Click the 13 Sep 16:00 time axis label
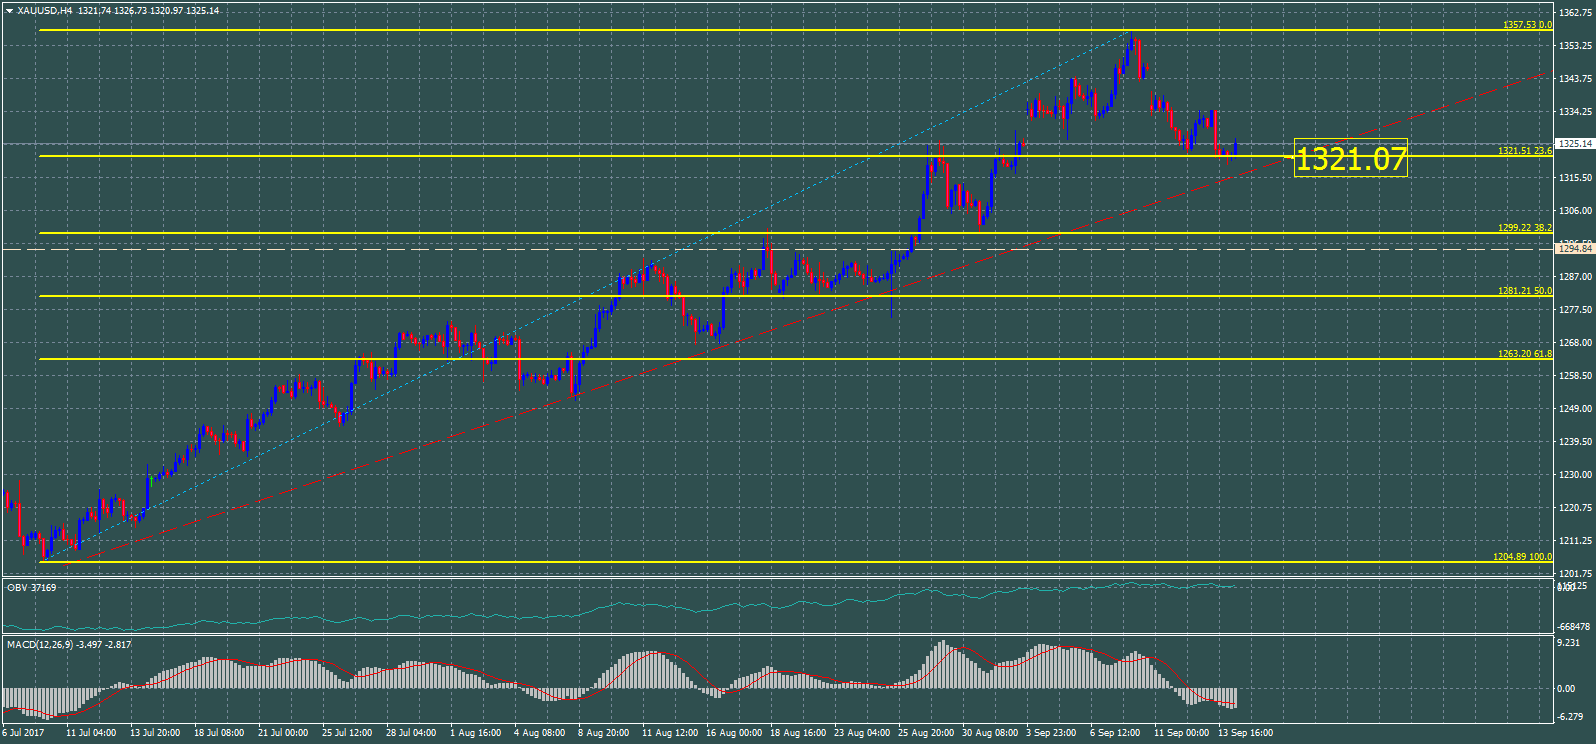The width and height of the screenshot is (1596, 744). coord(1245,733)
